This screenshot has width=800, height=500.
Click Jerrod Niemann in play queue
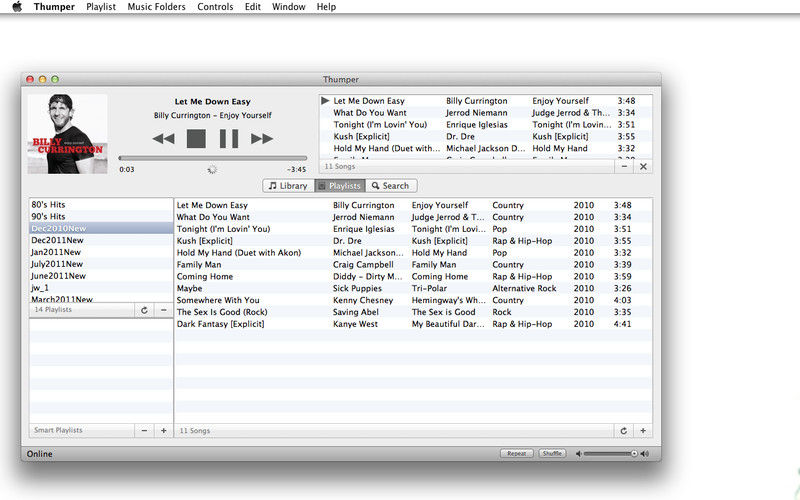tap(477, 113)
